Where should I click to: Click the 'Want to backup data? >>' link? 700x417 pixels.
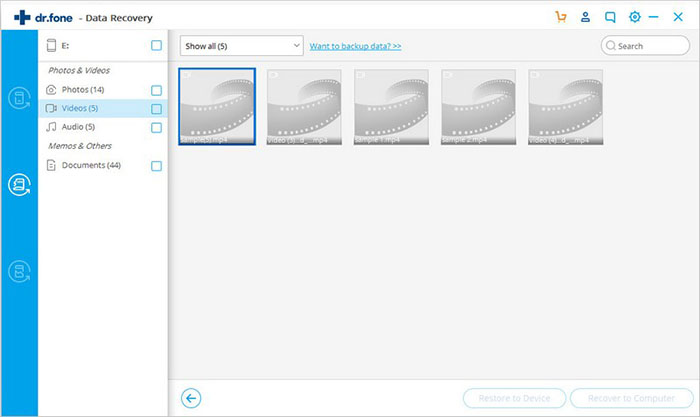coord(355,46)
